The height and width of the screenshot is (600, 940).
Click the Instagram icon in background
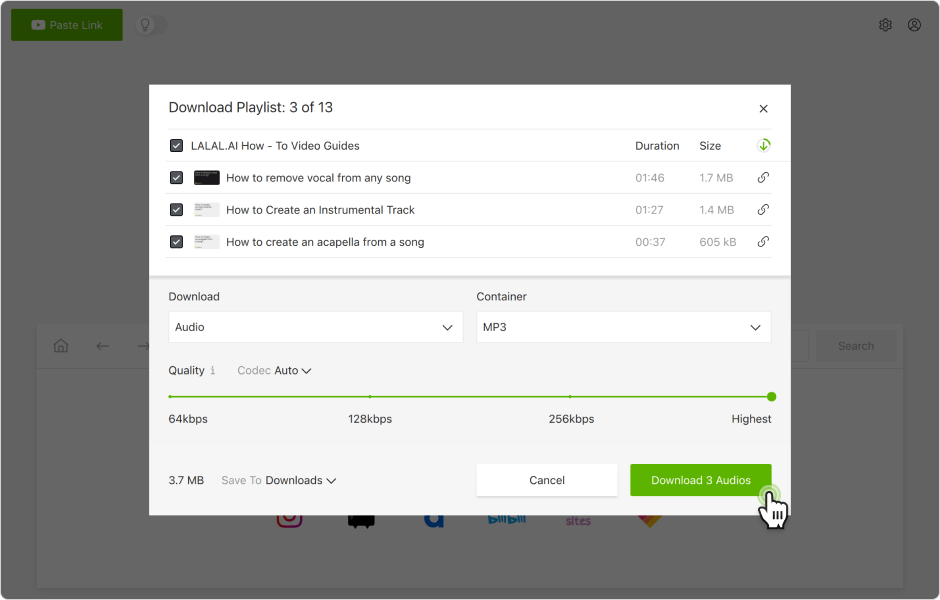290,519
